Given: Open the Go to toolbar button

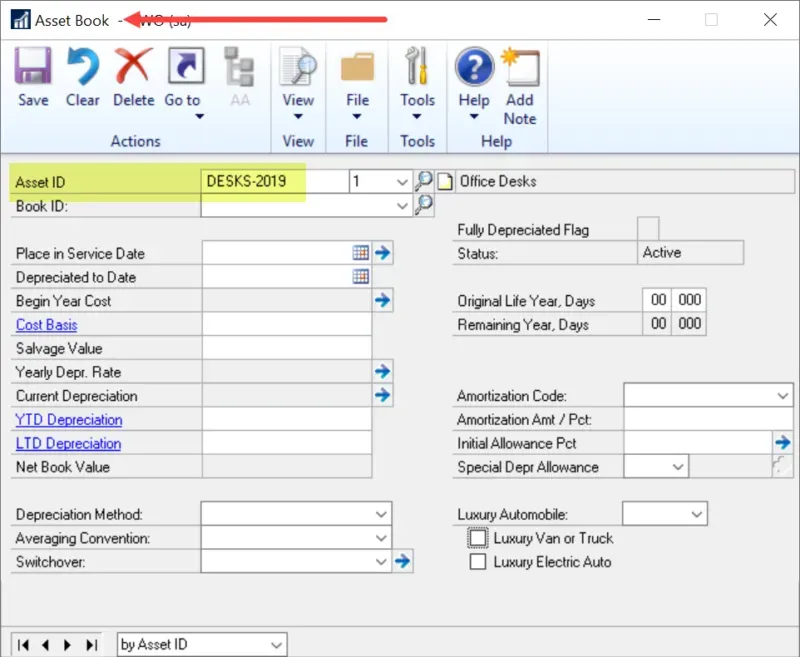Looking at the screenshot, I should [183, 70].
